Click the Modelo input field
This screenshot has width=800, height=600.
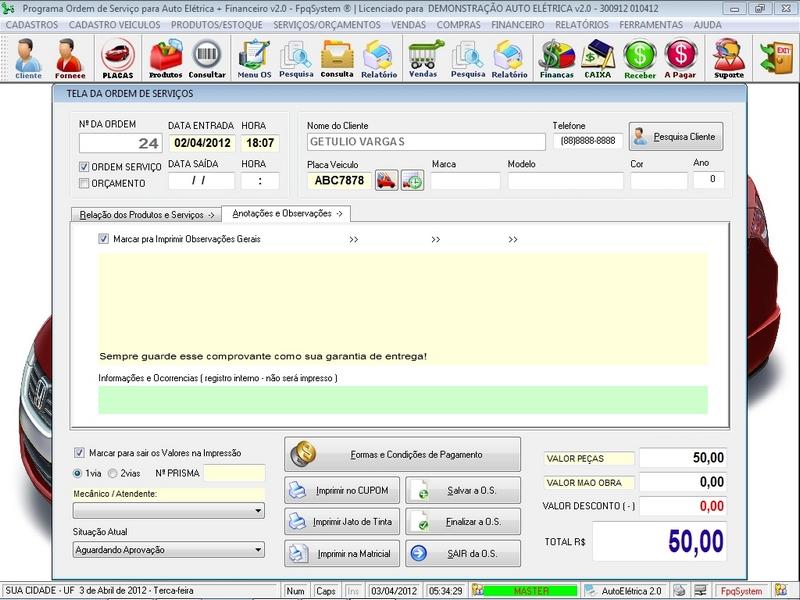click(565, 181)
